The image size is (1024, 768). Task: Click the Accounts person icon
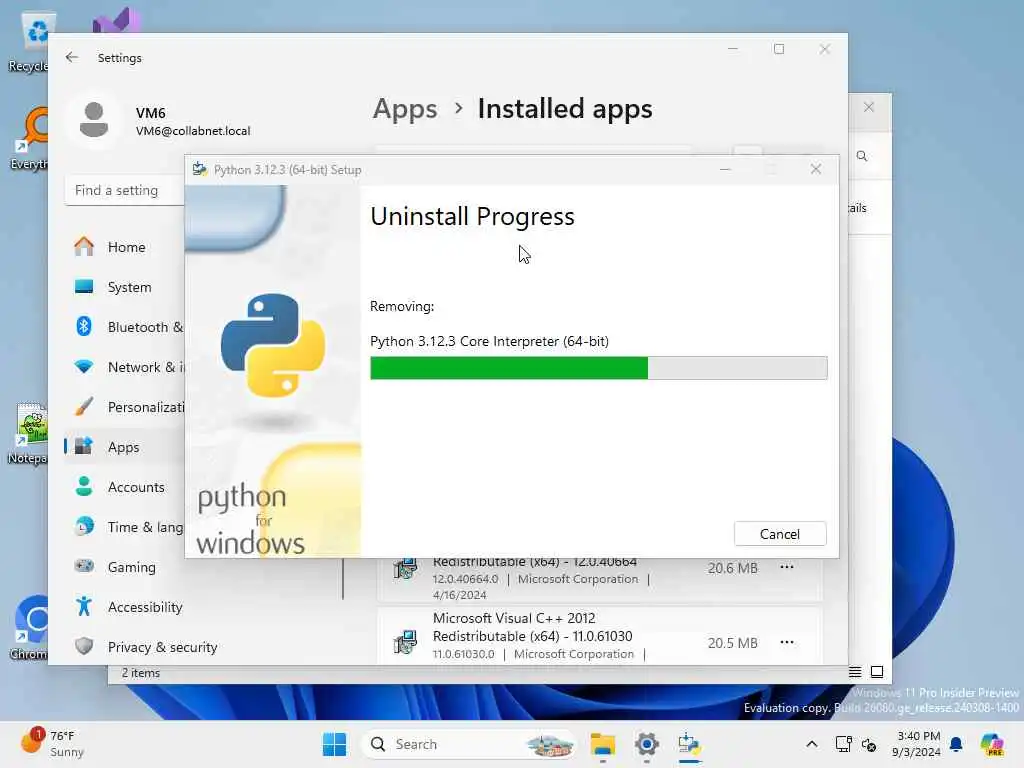pos(84,486)
